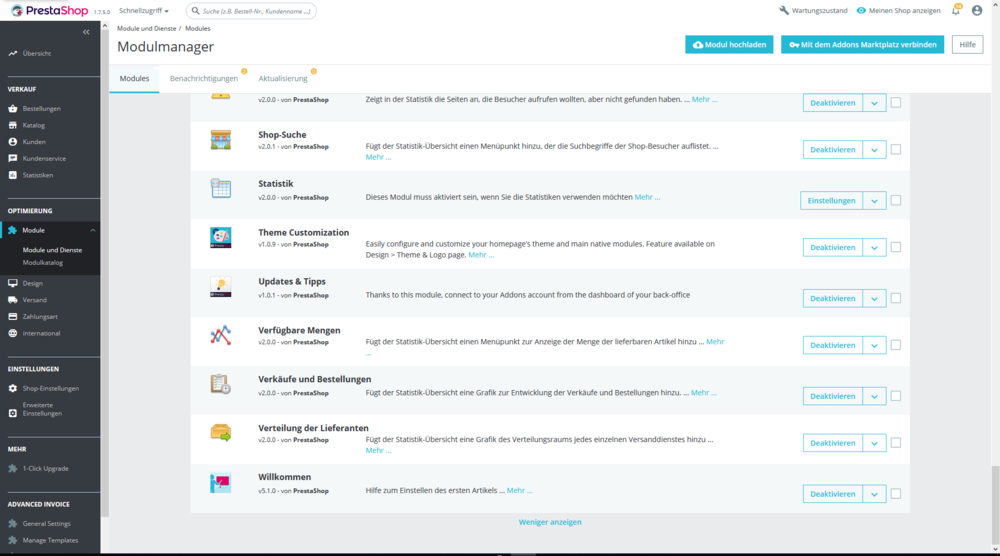
Task: Click the Statistik module icon
Action: [221, 189]
